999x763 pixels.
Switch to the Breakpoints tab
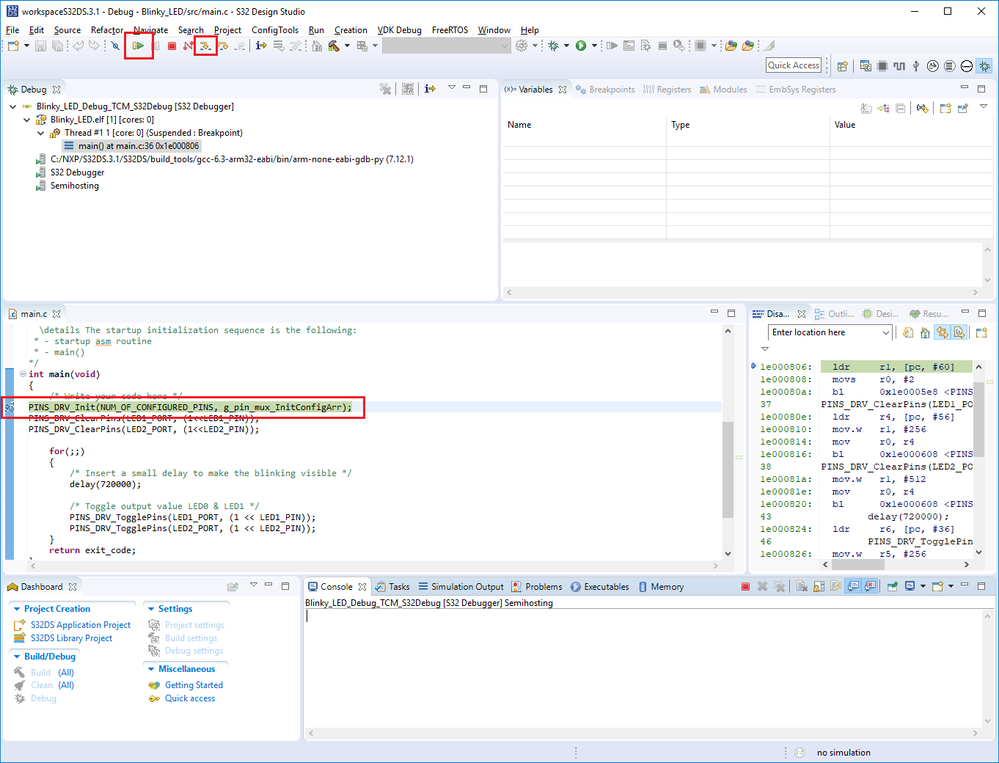coord(605,89)
